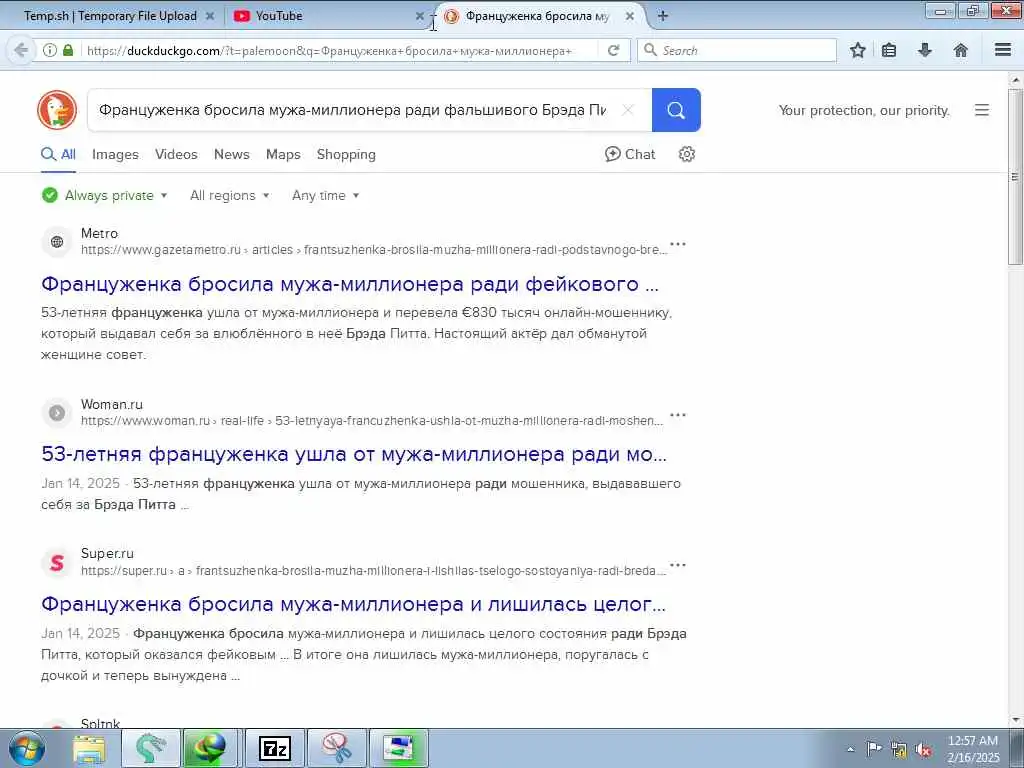Open Snipping Tool from taskbar
The image size is (1024, 768).
click(x=336, y=748)
